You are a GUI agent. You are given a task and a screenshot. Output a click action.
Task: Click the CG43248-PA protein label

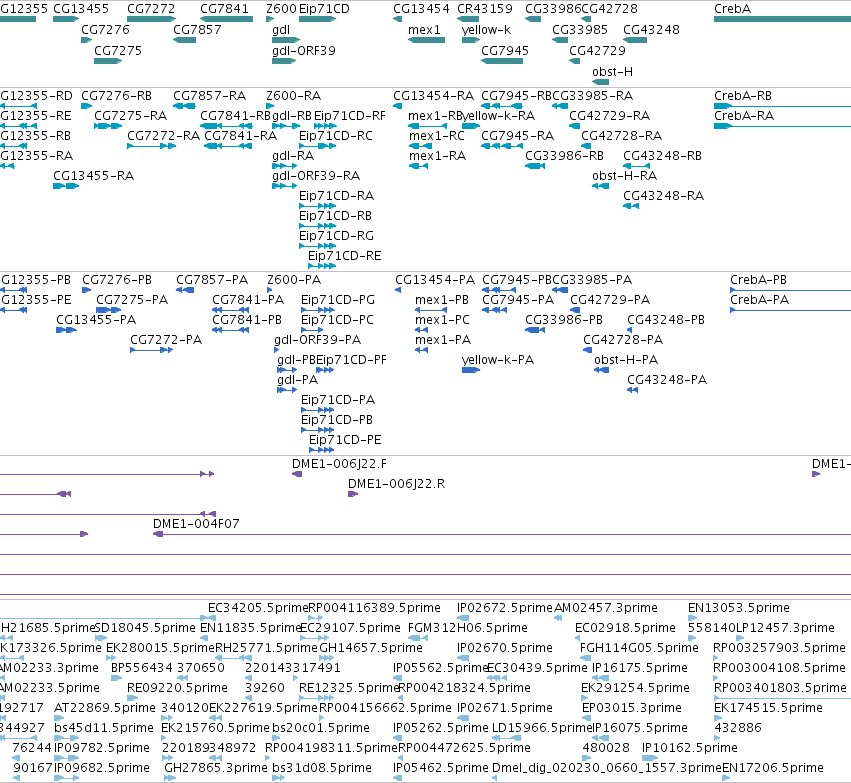pyautogui.click(x=667, y=380)
